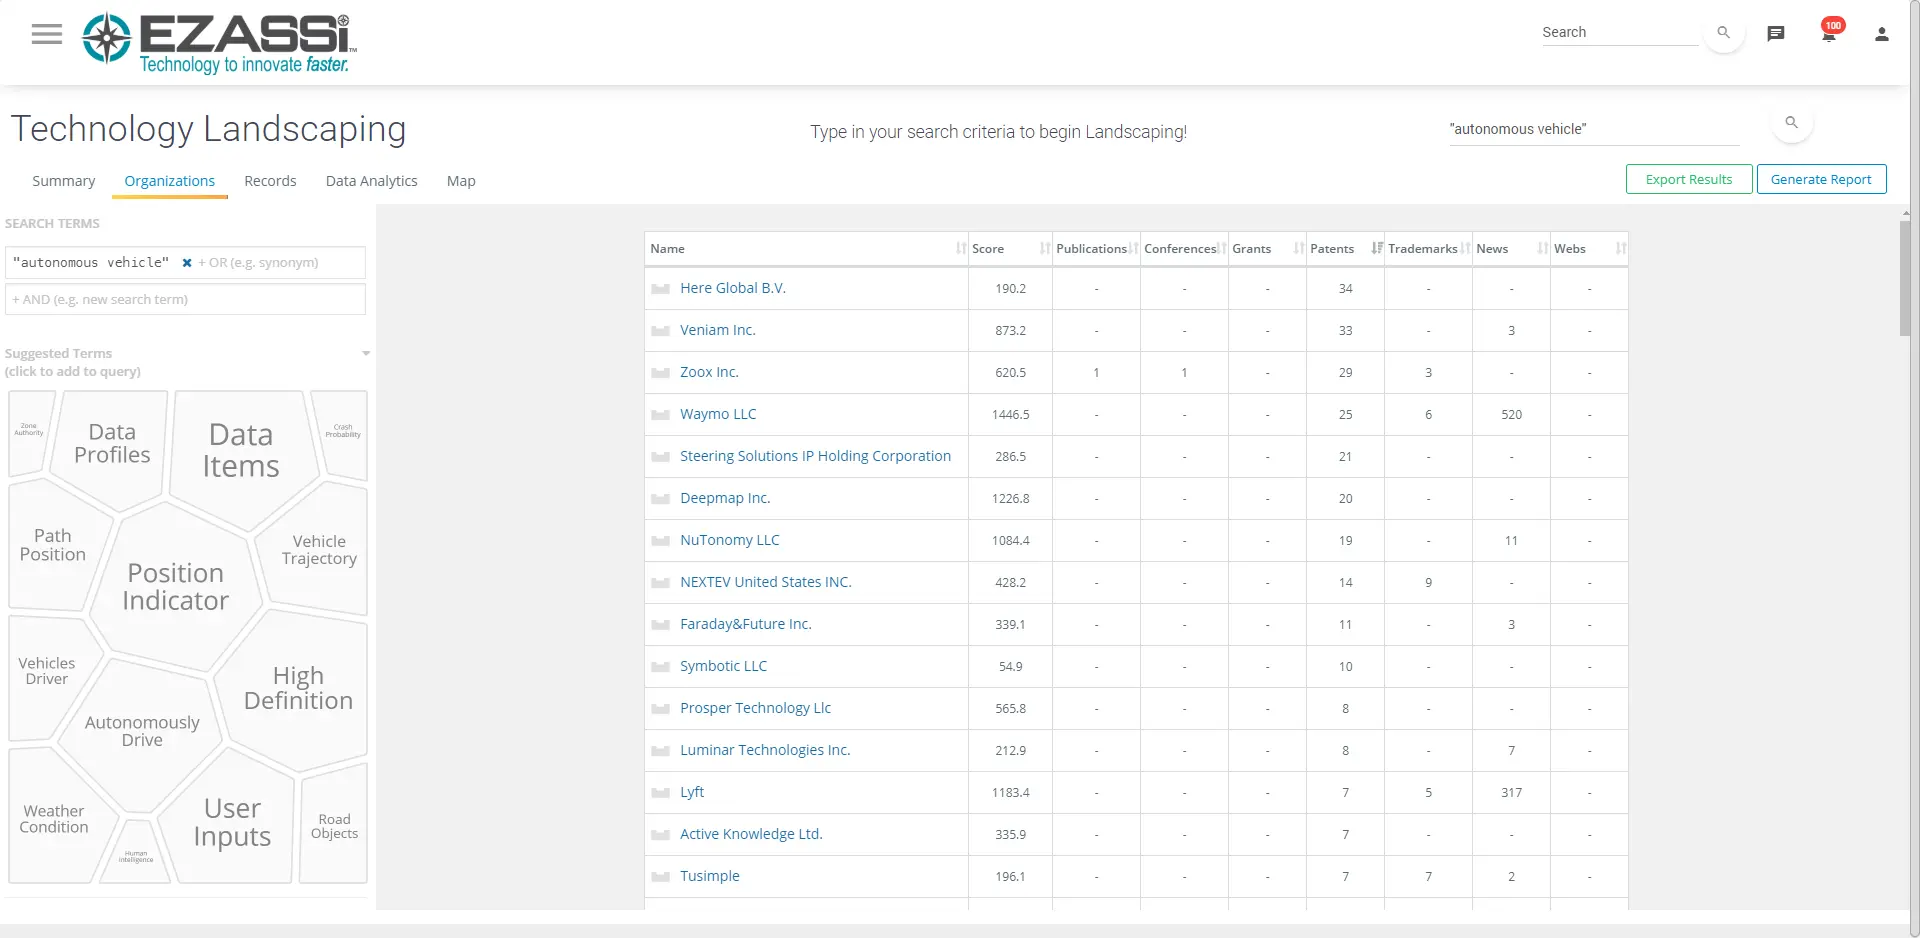
Task: Remove the "autonomous vehicle" search term
Action: (x=187, y=263)
